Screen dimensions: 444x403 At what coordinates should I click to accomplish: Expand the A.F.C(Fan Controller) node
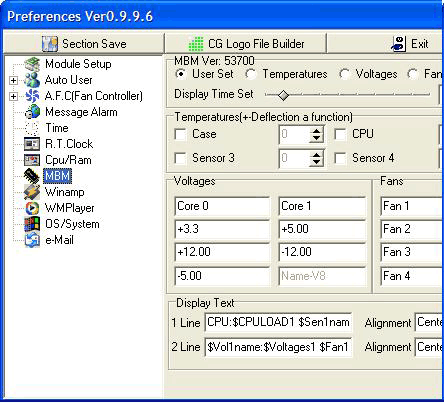[13, 96]
